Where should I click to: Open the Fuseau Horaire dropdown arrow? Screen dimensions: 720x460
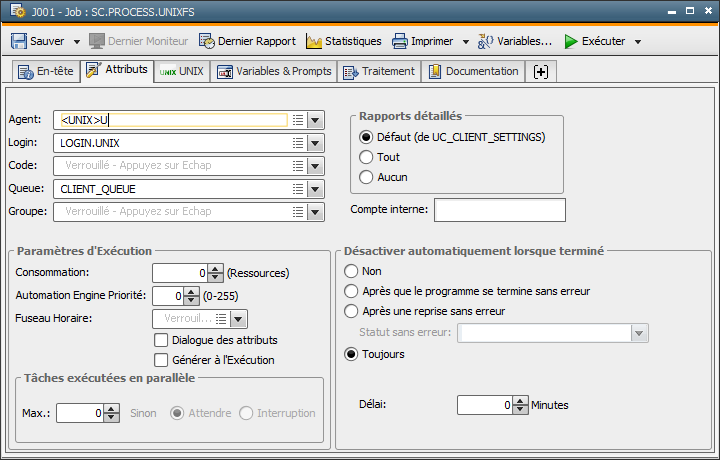tap(238, 319)
